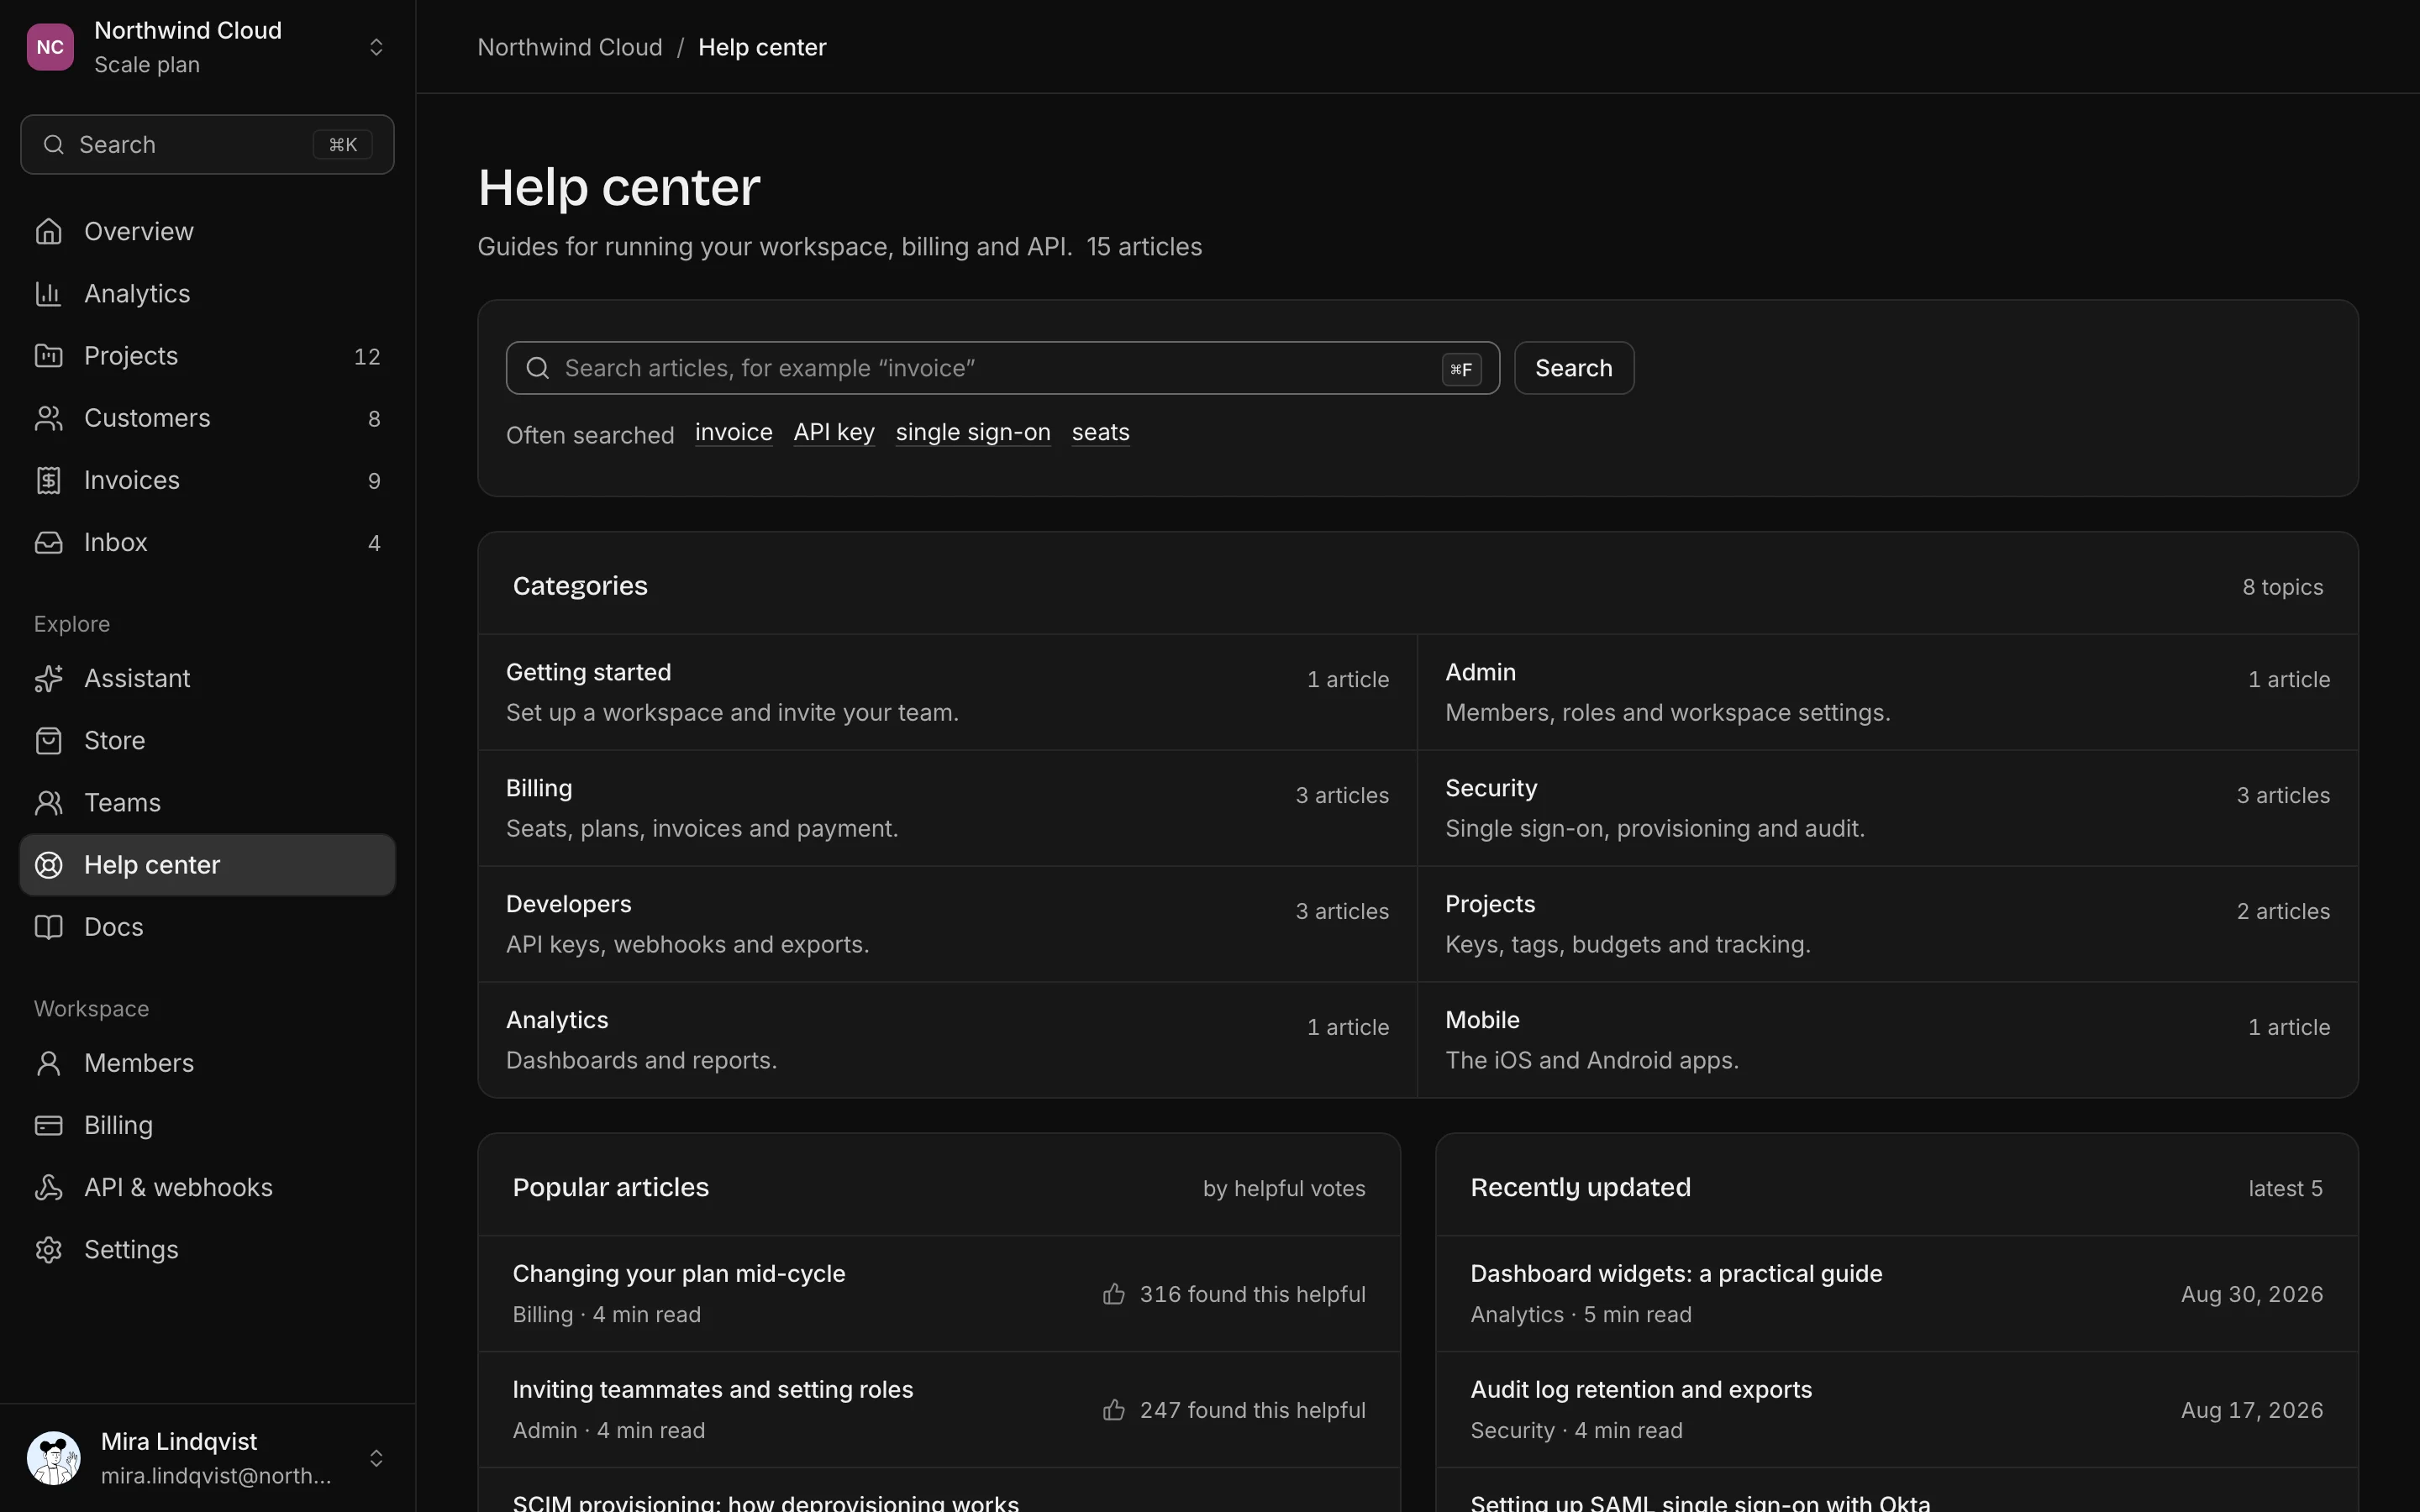2420x1512 pixels.
Task: Click thumbs-up on Changing your plan mid-cycle
Action: click(x=1113, y=1294)
